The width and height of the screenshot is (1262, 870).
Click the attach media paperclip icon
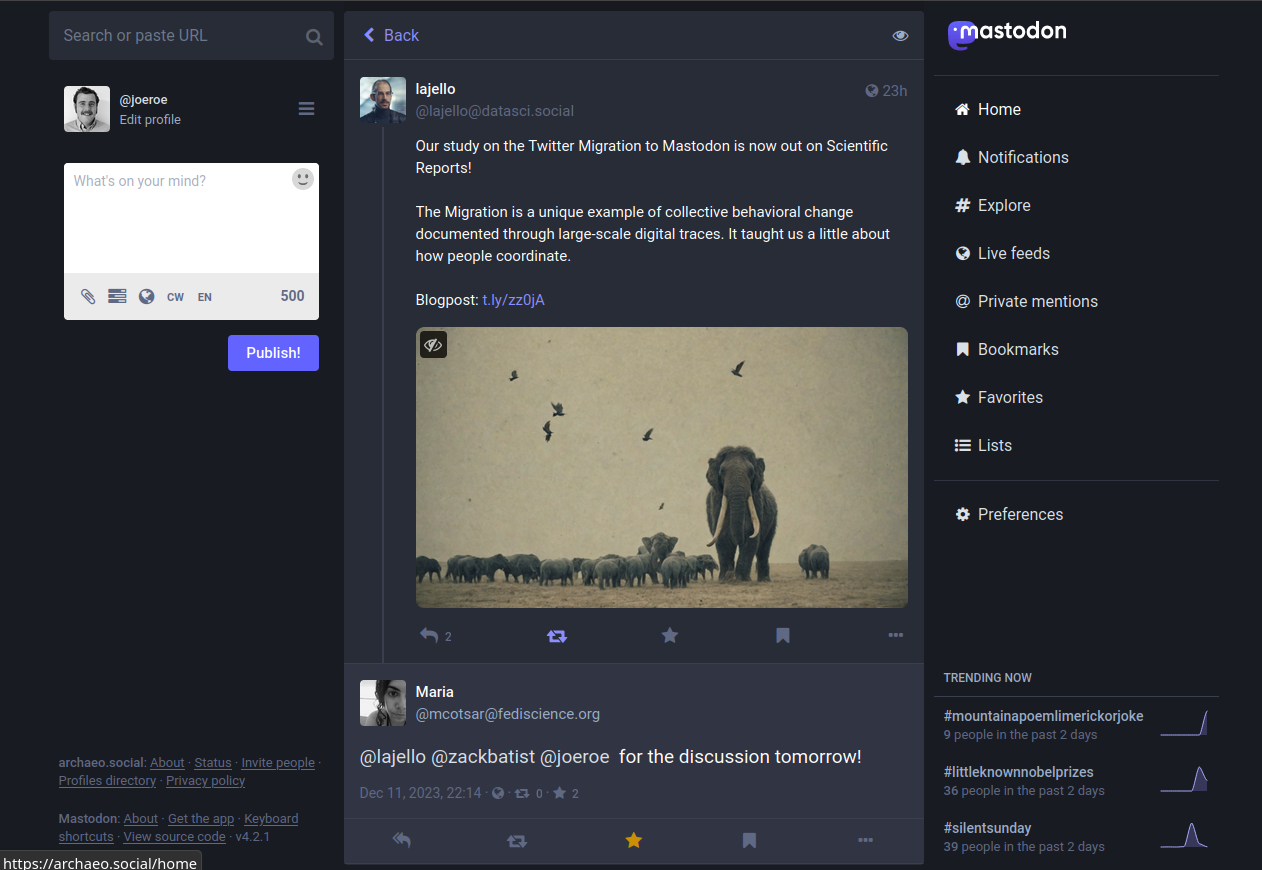coord(88,296)
